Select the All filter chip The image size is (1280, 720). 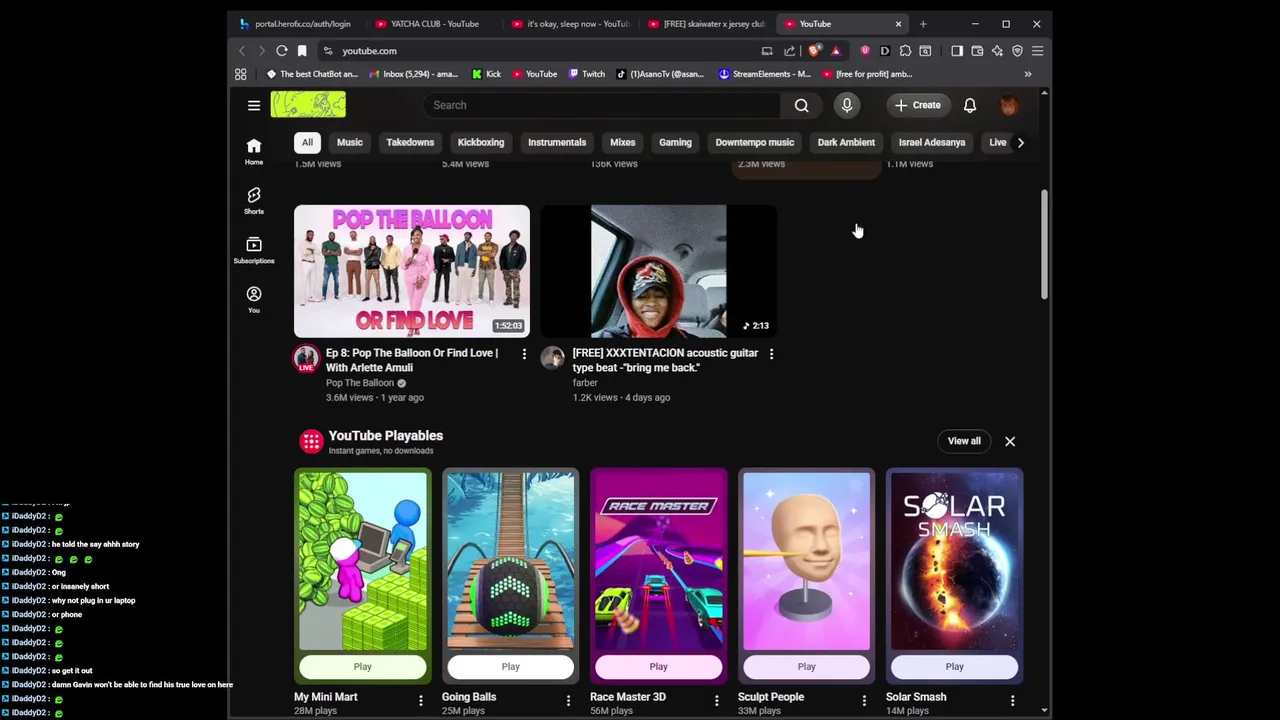[x=307, y=142]
